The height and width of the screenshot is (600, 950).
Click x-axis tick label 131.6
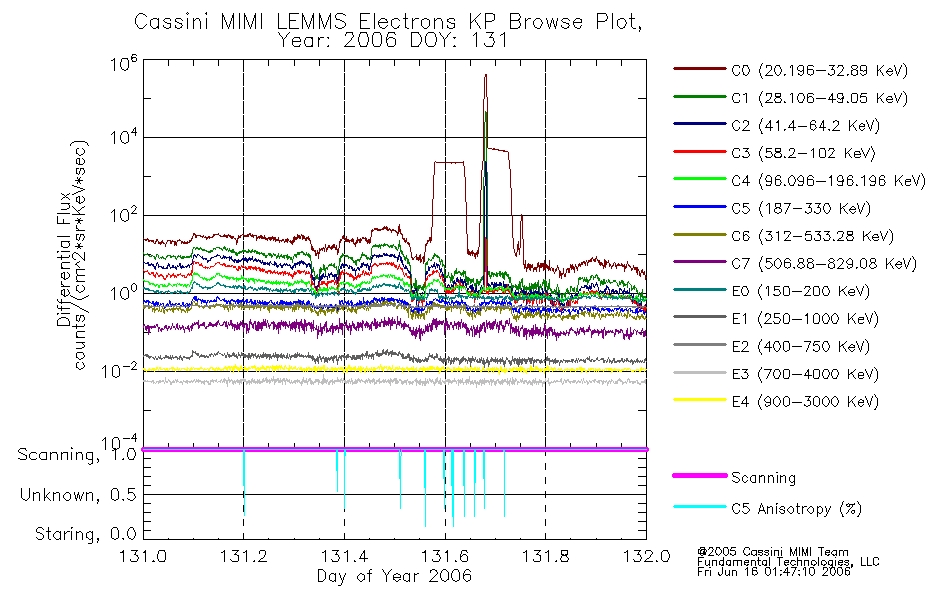click(x=445, y=556)
